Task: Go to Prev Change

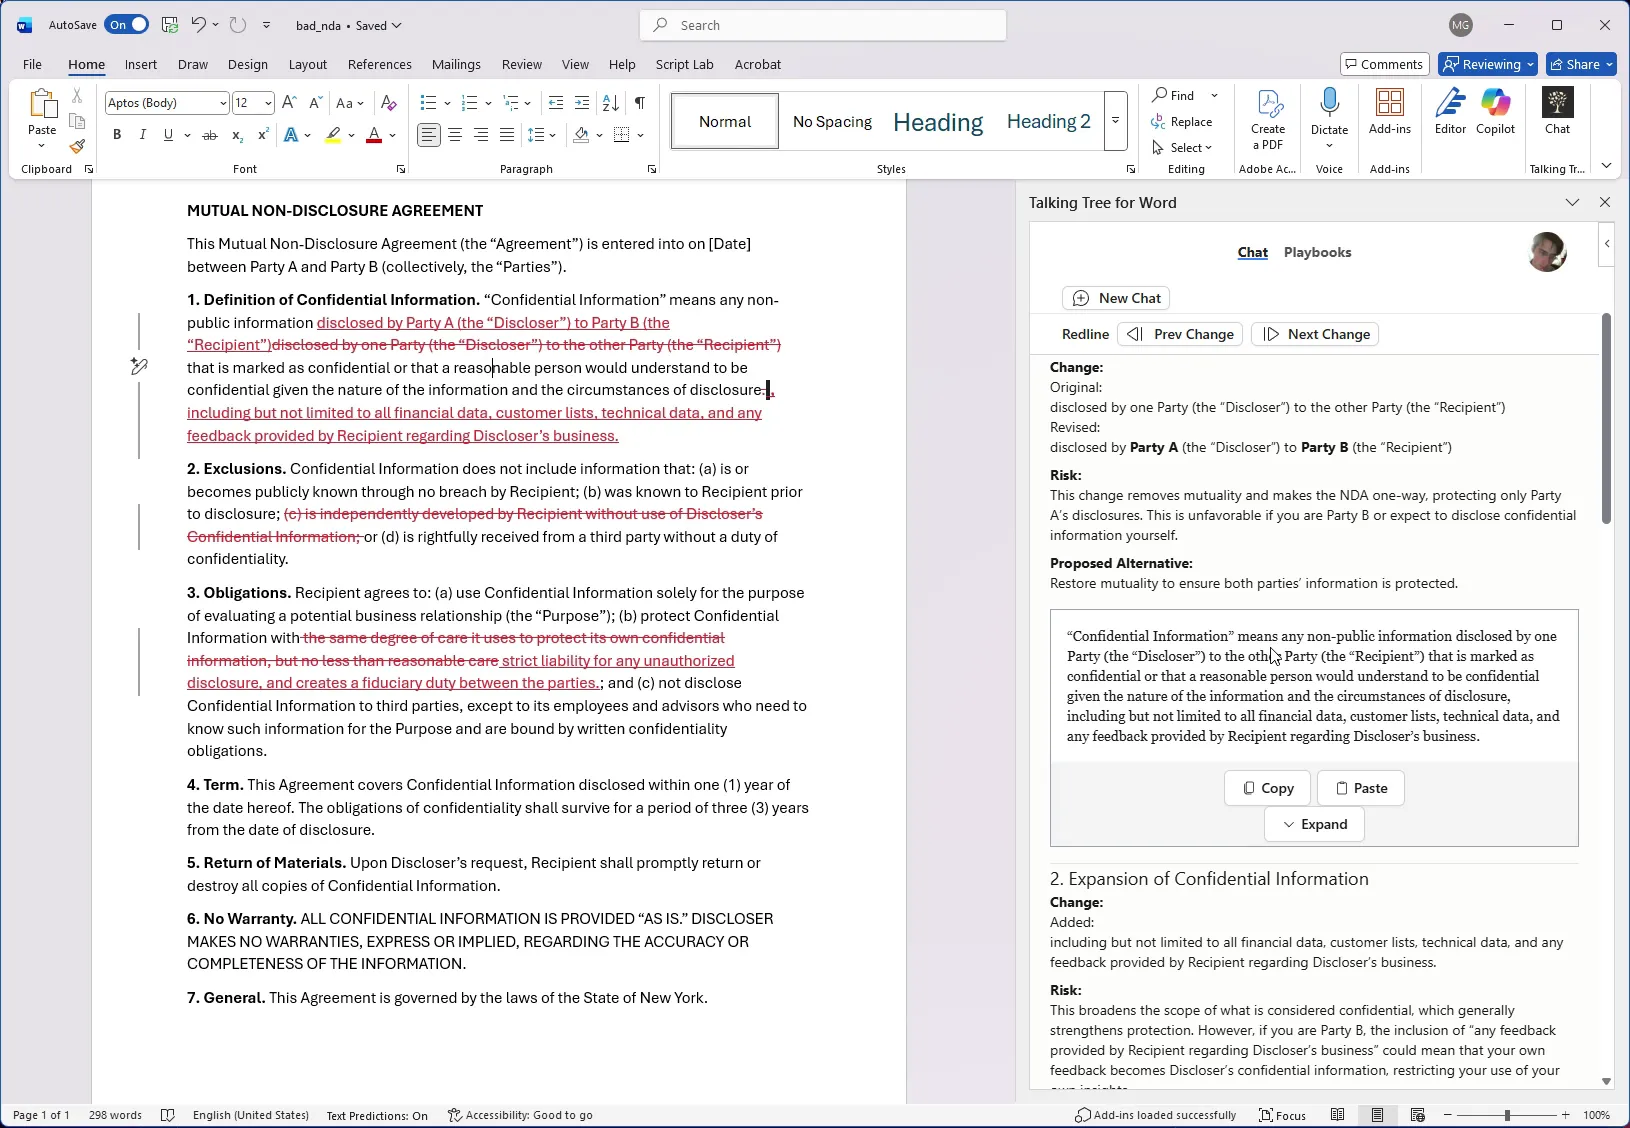Action: pos(1180,334)
